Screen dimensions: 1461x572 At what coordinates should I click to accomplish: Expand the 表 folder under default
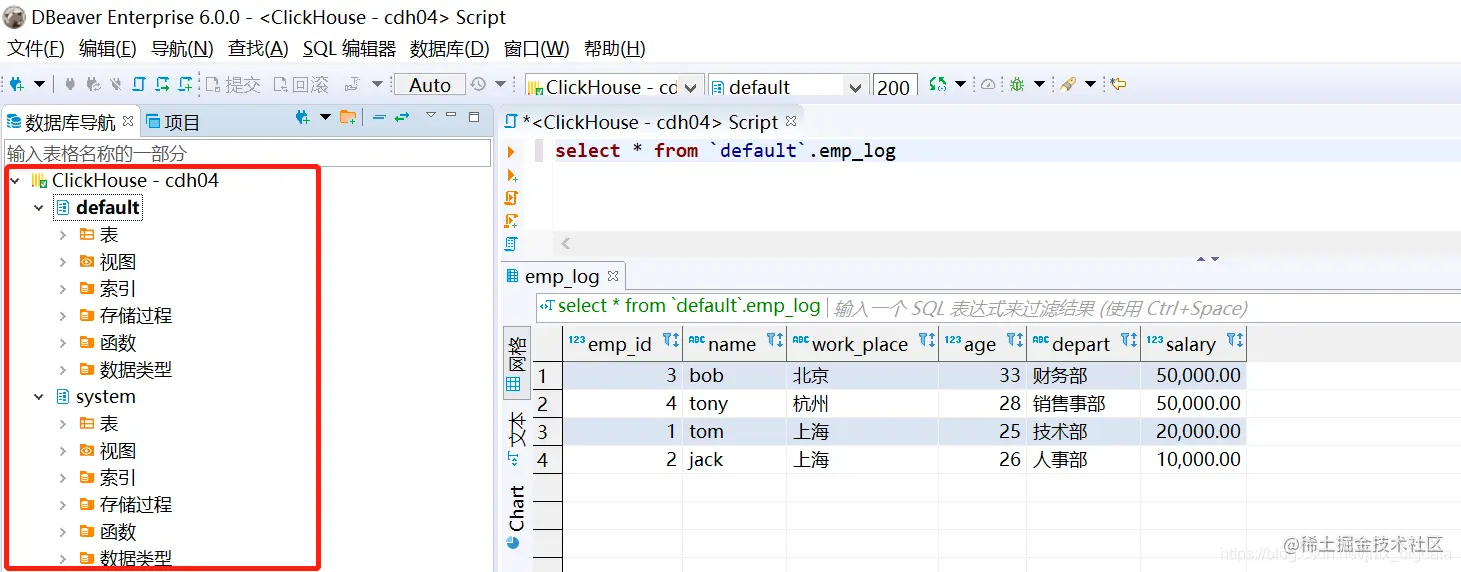click(x=63, y=235)
